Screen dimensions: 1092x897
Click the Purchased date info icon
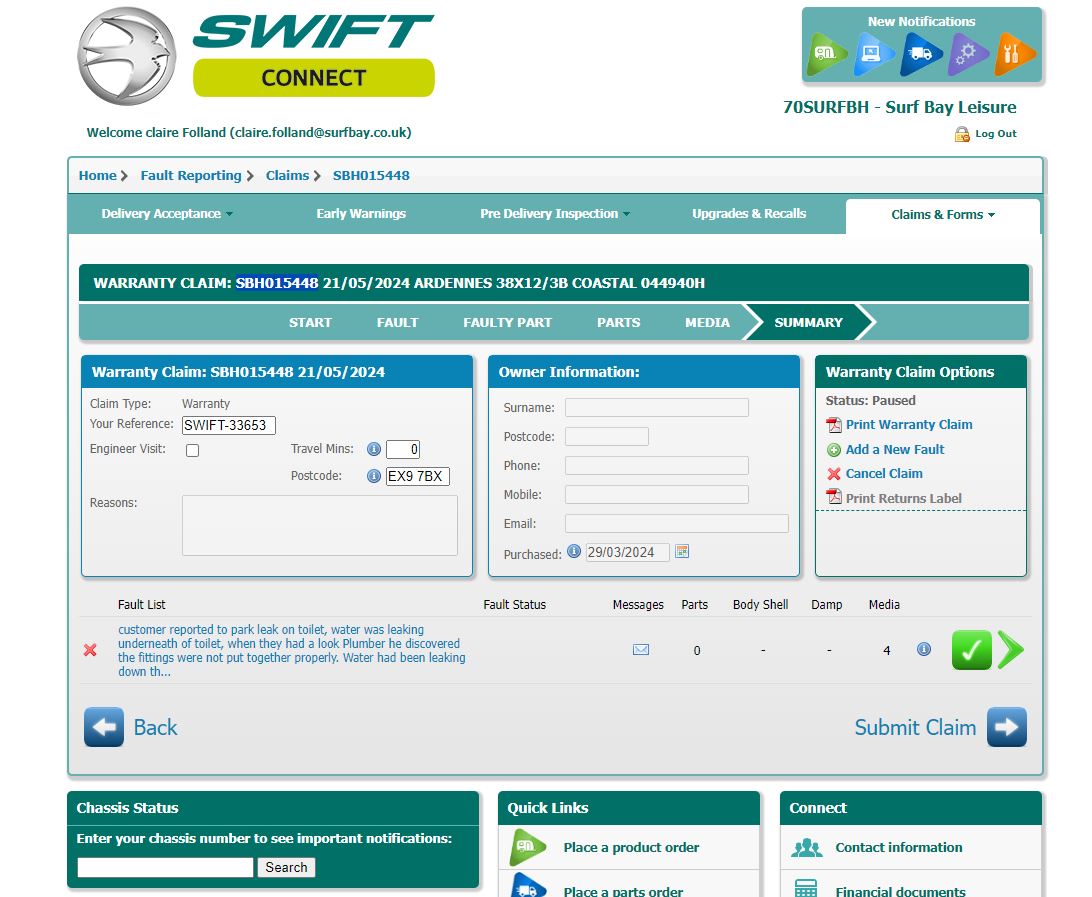click(x=574, y=552)
